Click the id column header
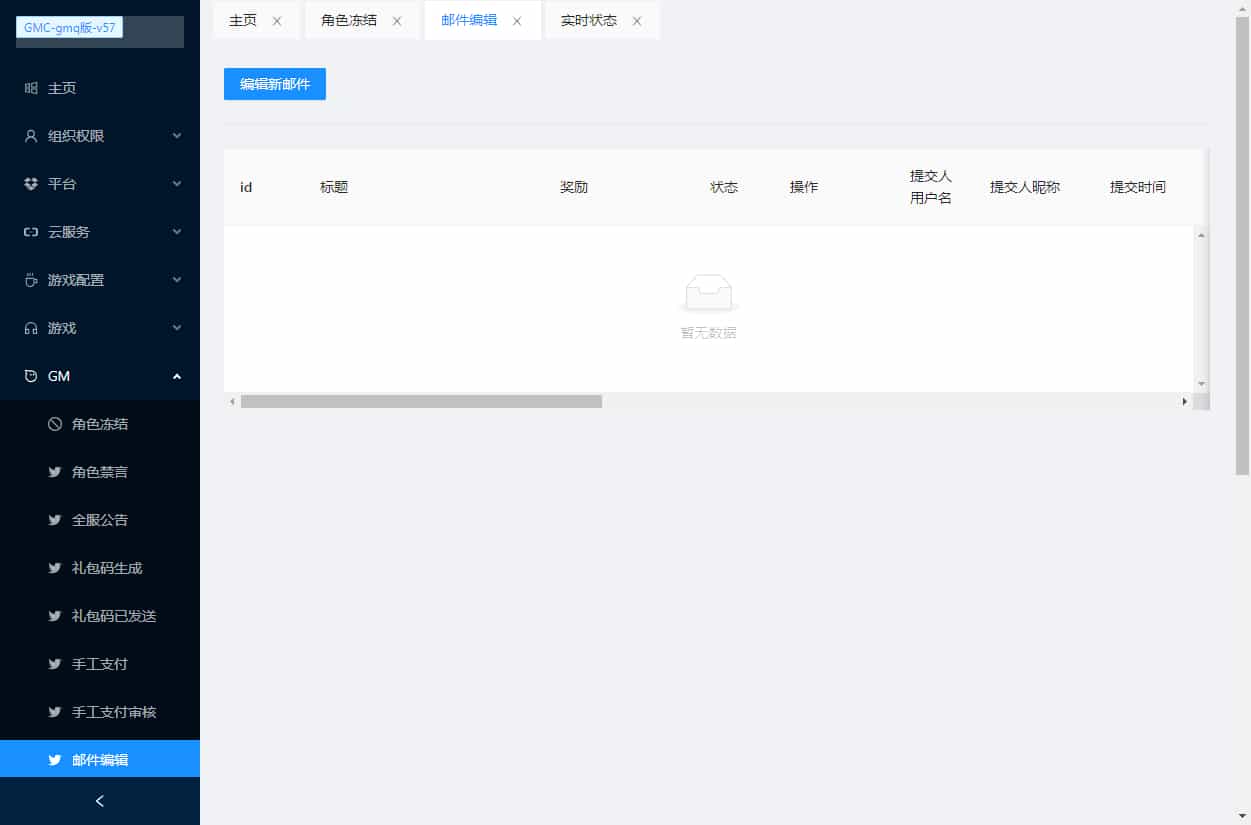Image resolution: width=1251 pixels, height=825 pixels. [246, 187]
